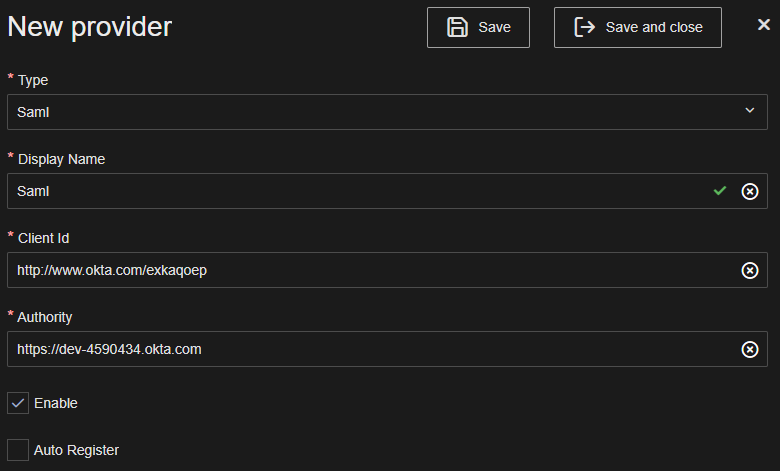Screen dimensions: 780x471
Task: Clear the Client Id field
Action: pos(749,270)
